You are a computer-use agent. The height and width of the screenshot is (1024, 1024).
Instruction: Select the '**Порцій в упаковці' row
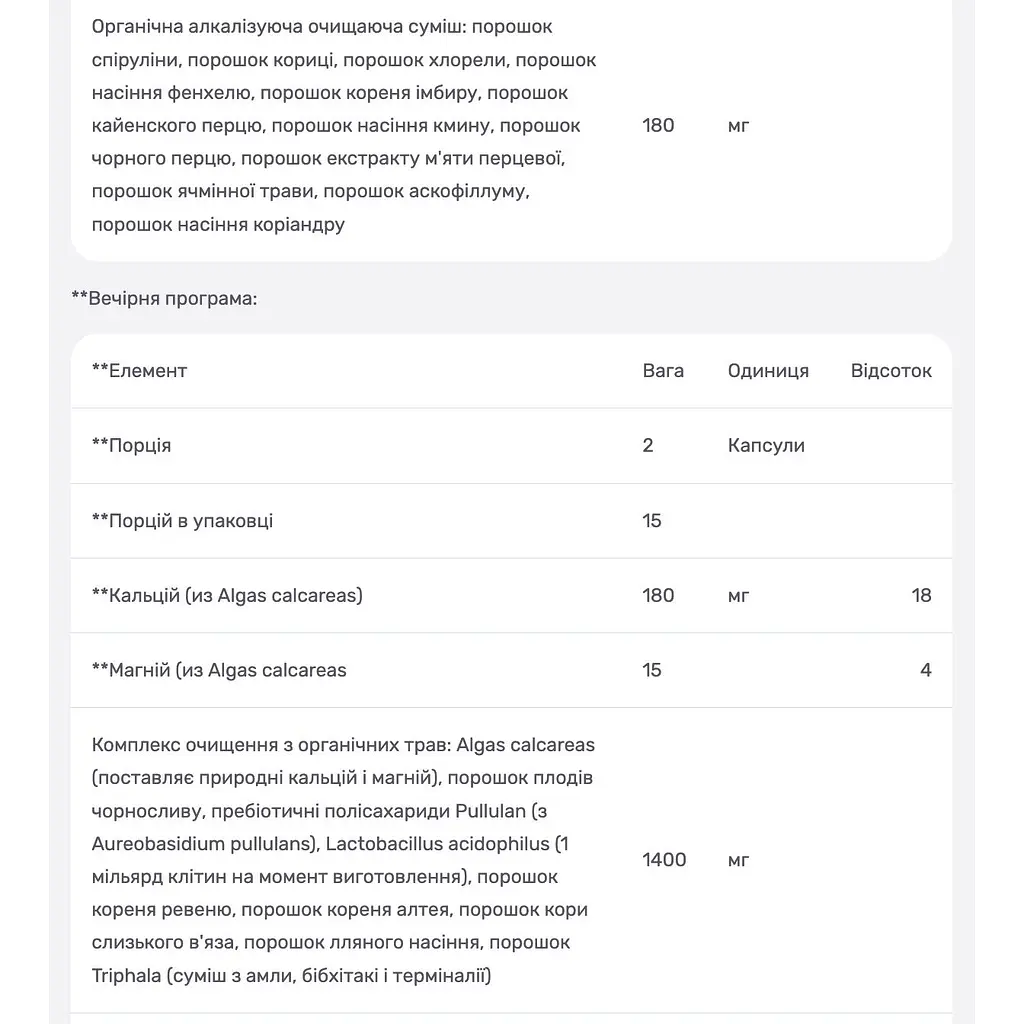tap(511, 521)
